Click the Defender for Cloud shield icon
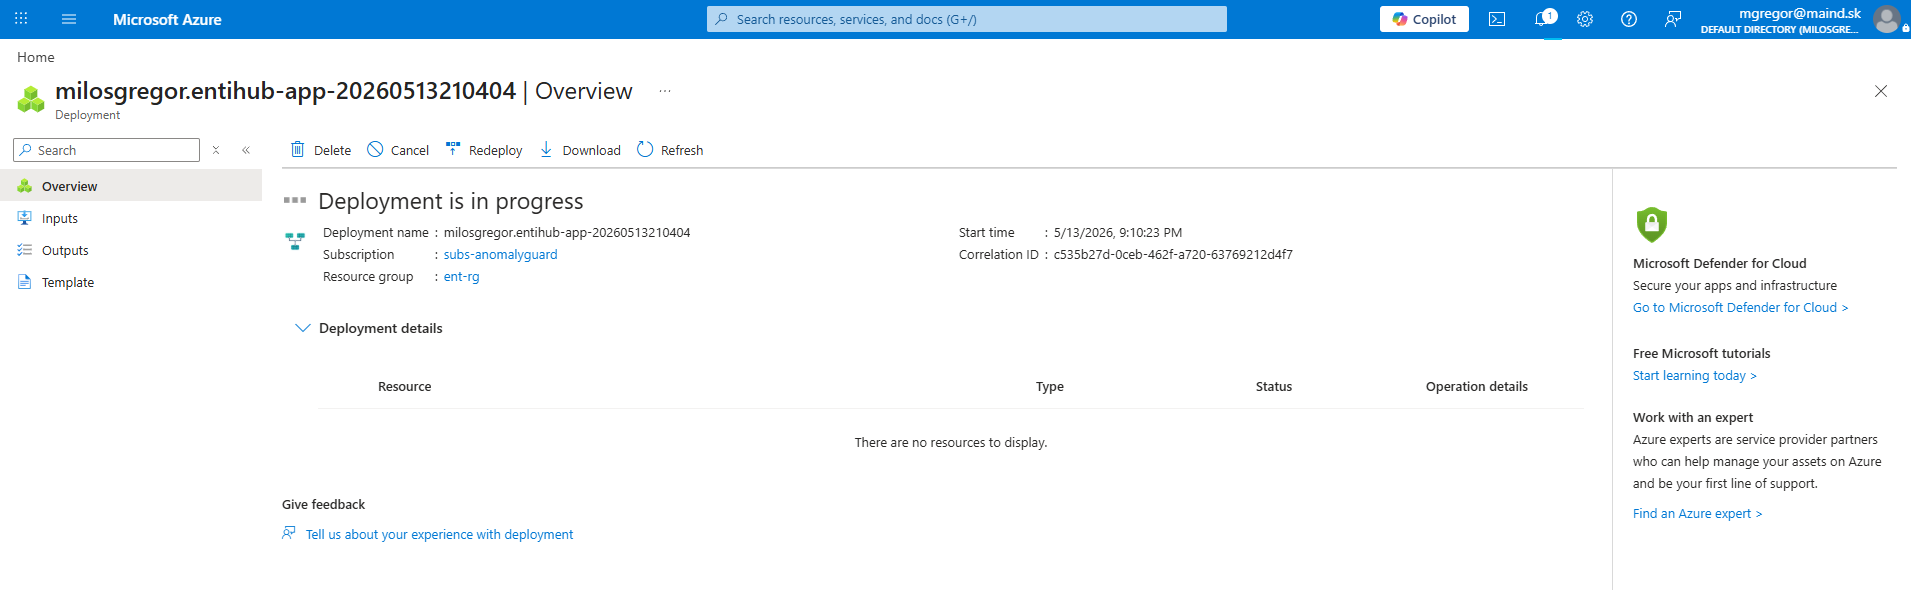Screen dimensions: 1911x590 click(x=1652, y=224)
